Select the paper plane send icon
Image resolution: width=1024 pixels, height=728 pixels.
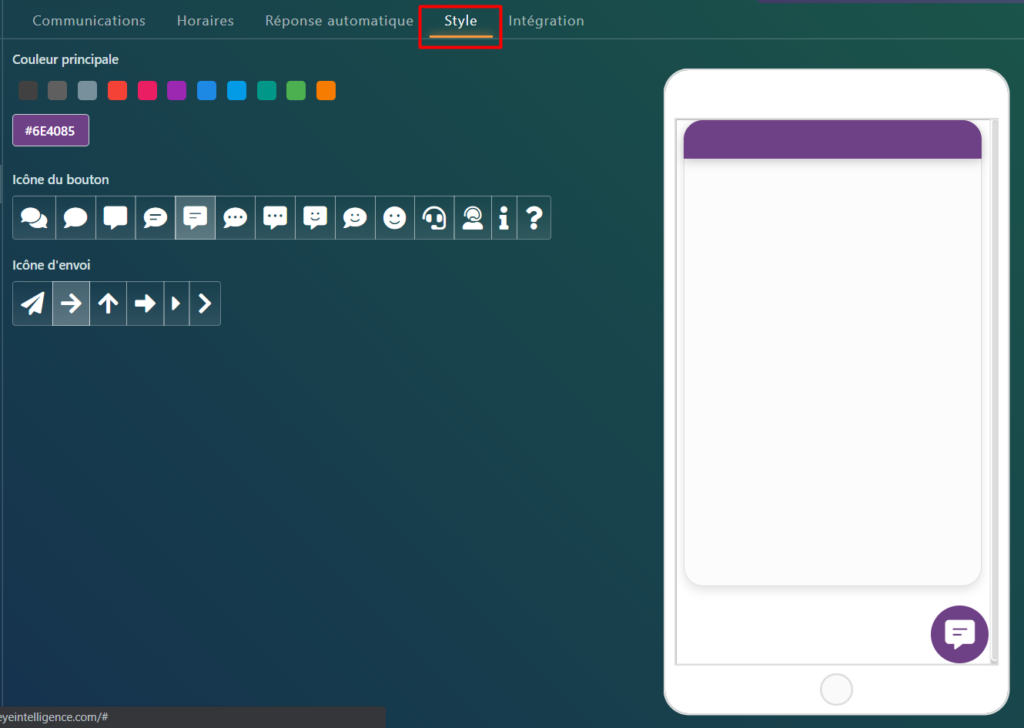tap(33, 304)
